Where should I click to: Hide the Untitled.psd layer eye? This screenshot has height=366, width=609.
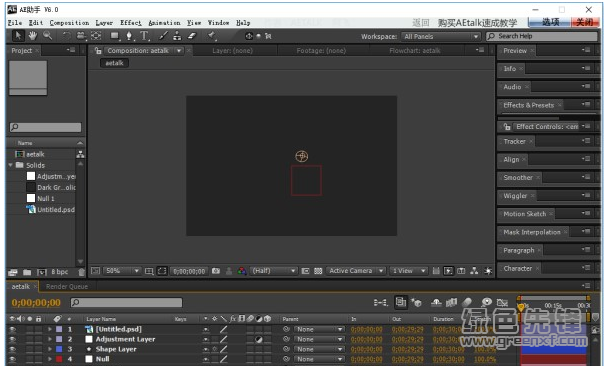click(x=12, y=329)
